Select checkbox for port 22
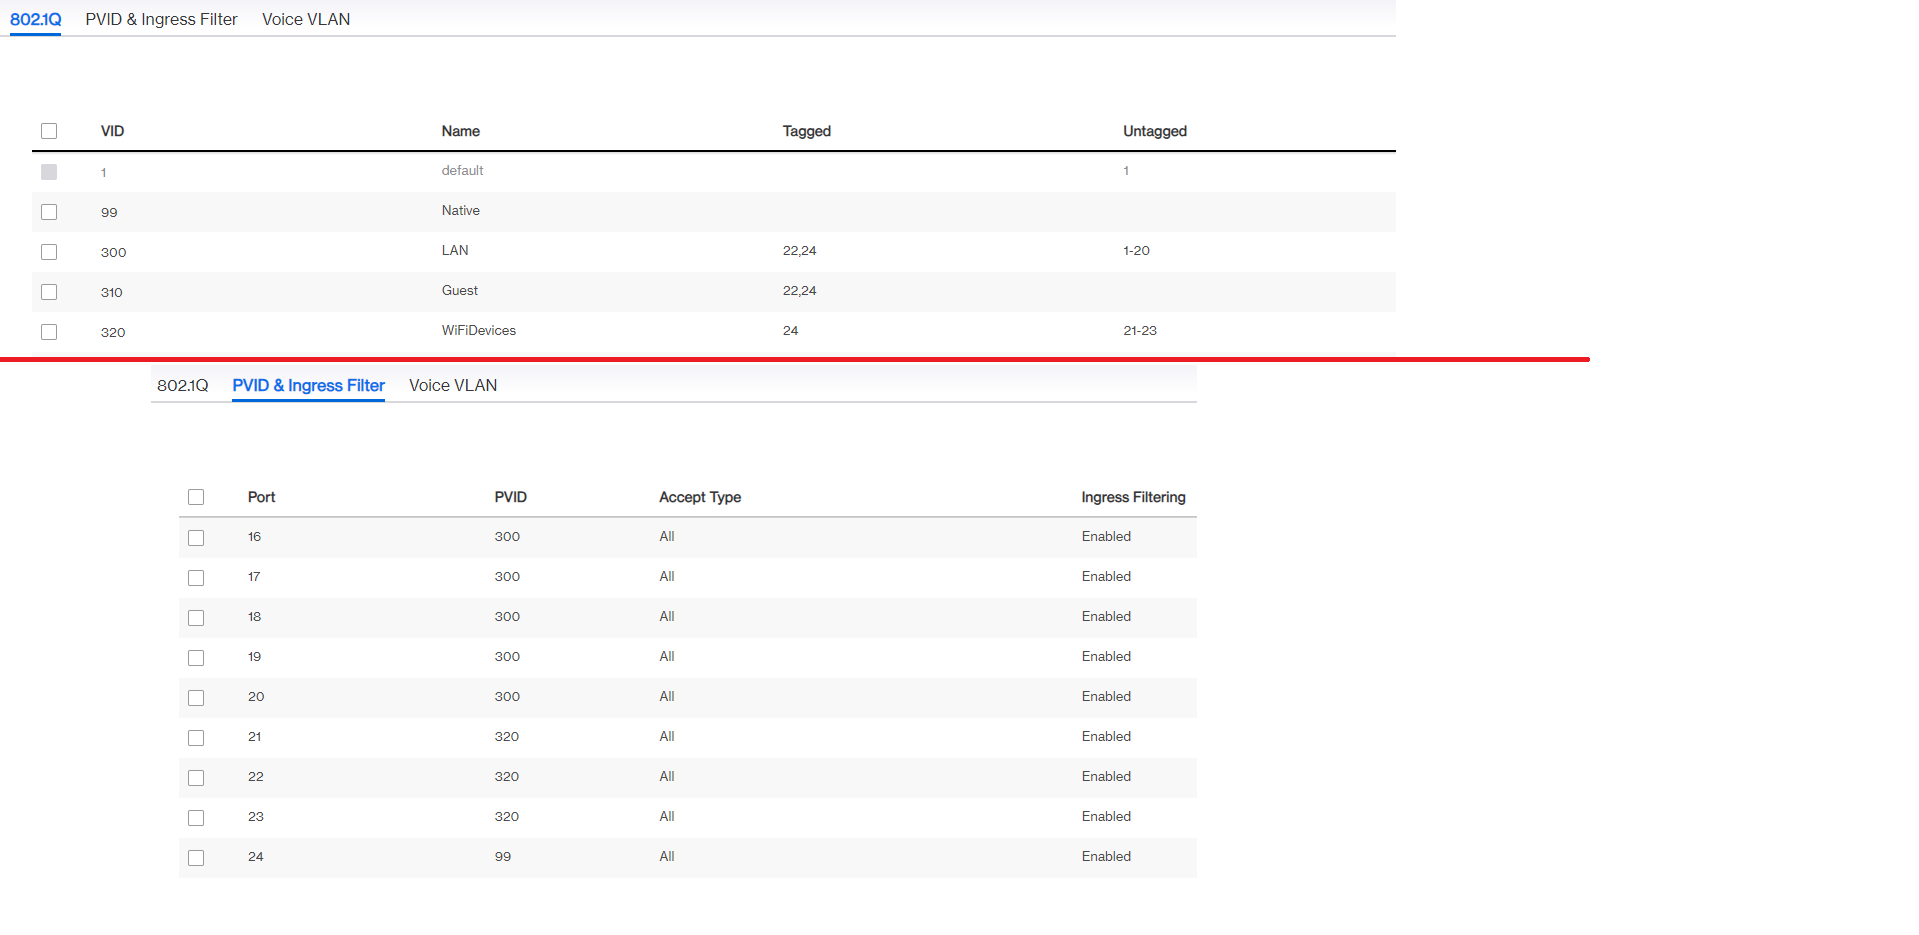 196,778
